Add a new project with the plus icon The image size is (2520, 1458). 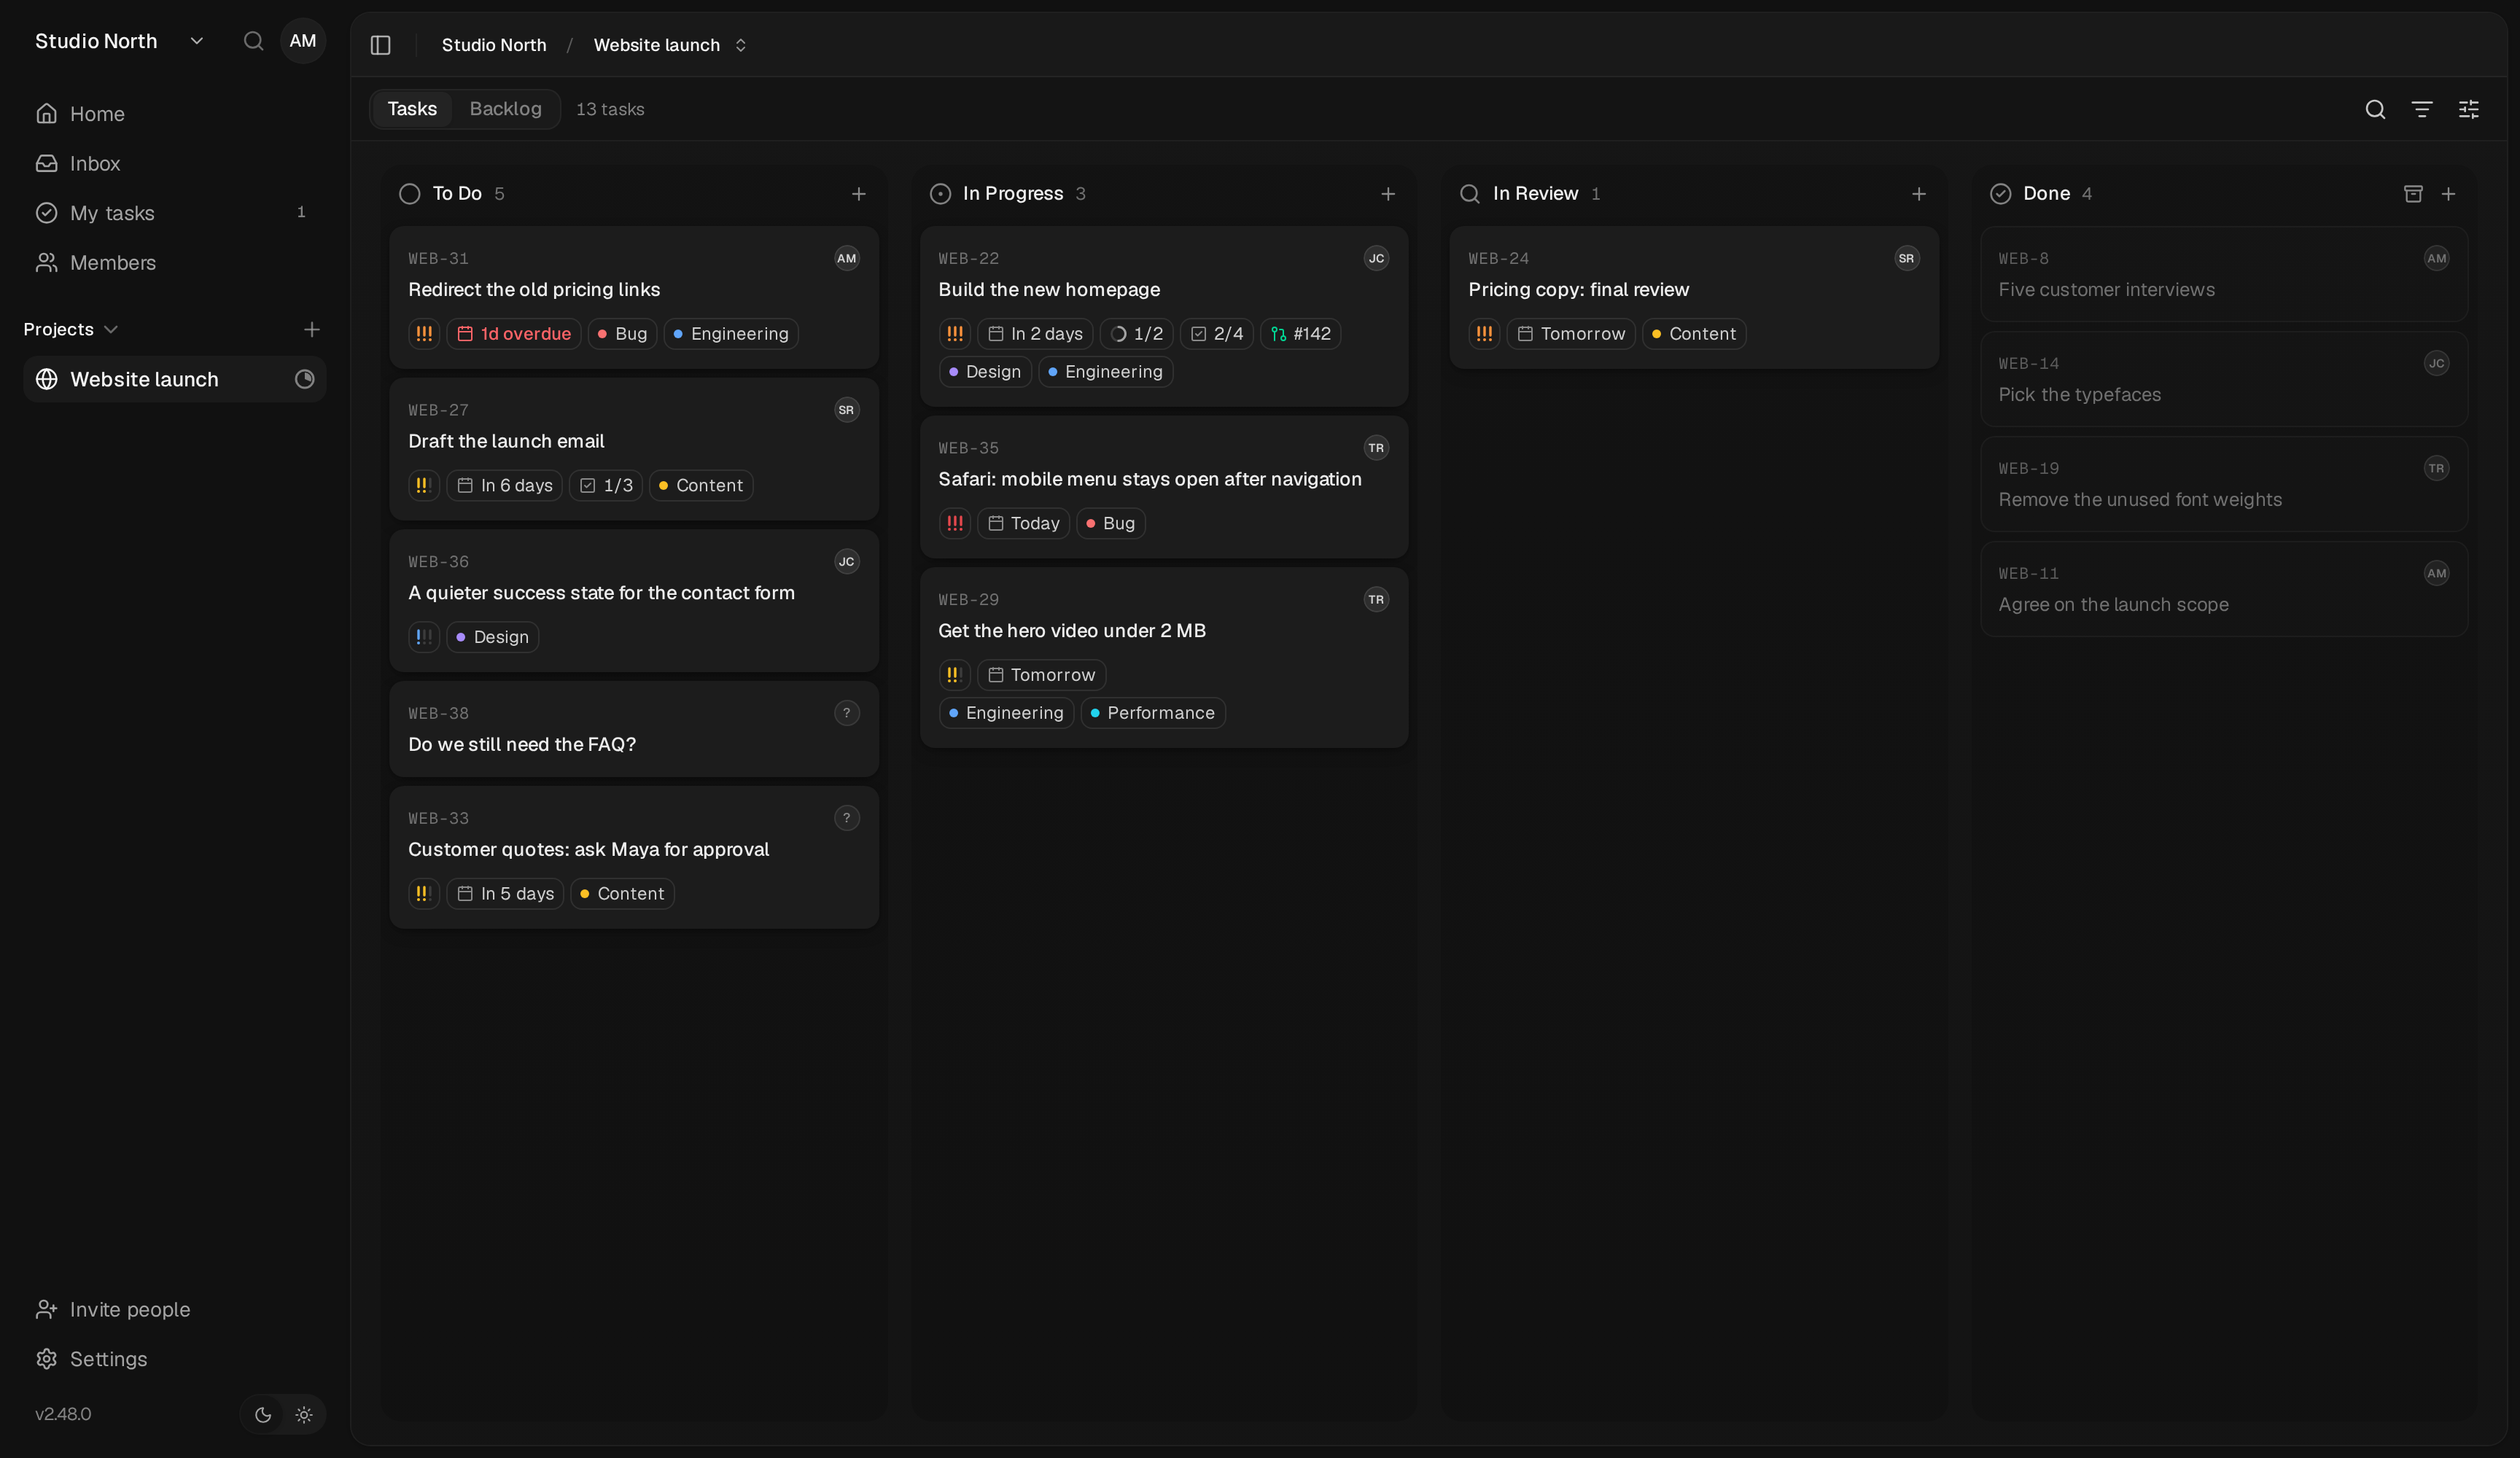pyautogui.click(x=312, y=329)
